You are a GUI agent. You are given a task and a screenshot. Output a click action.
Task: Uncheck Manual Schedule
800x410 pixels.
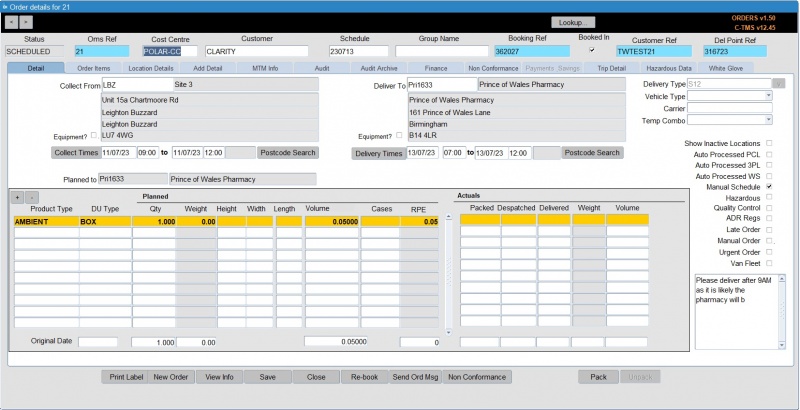pos(769,187)
